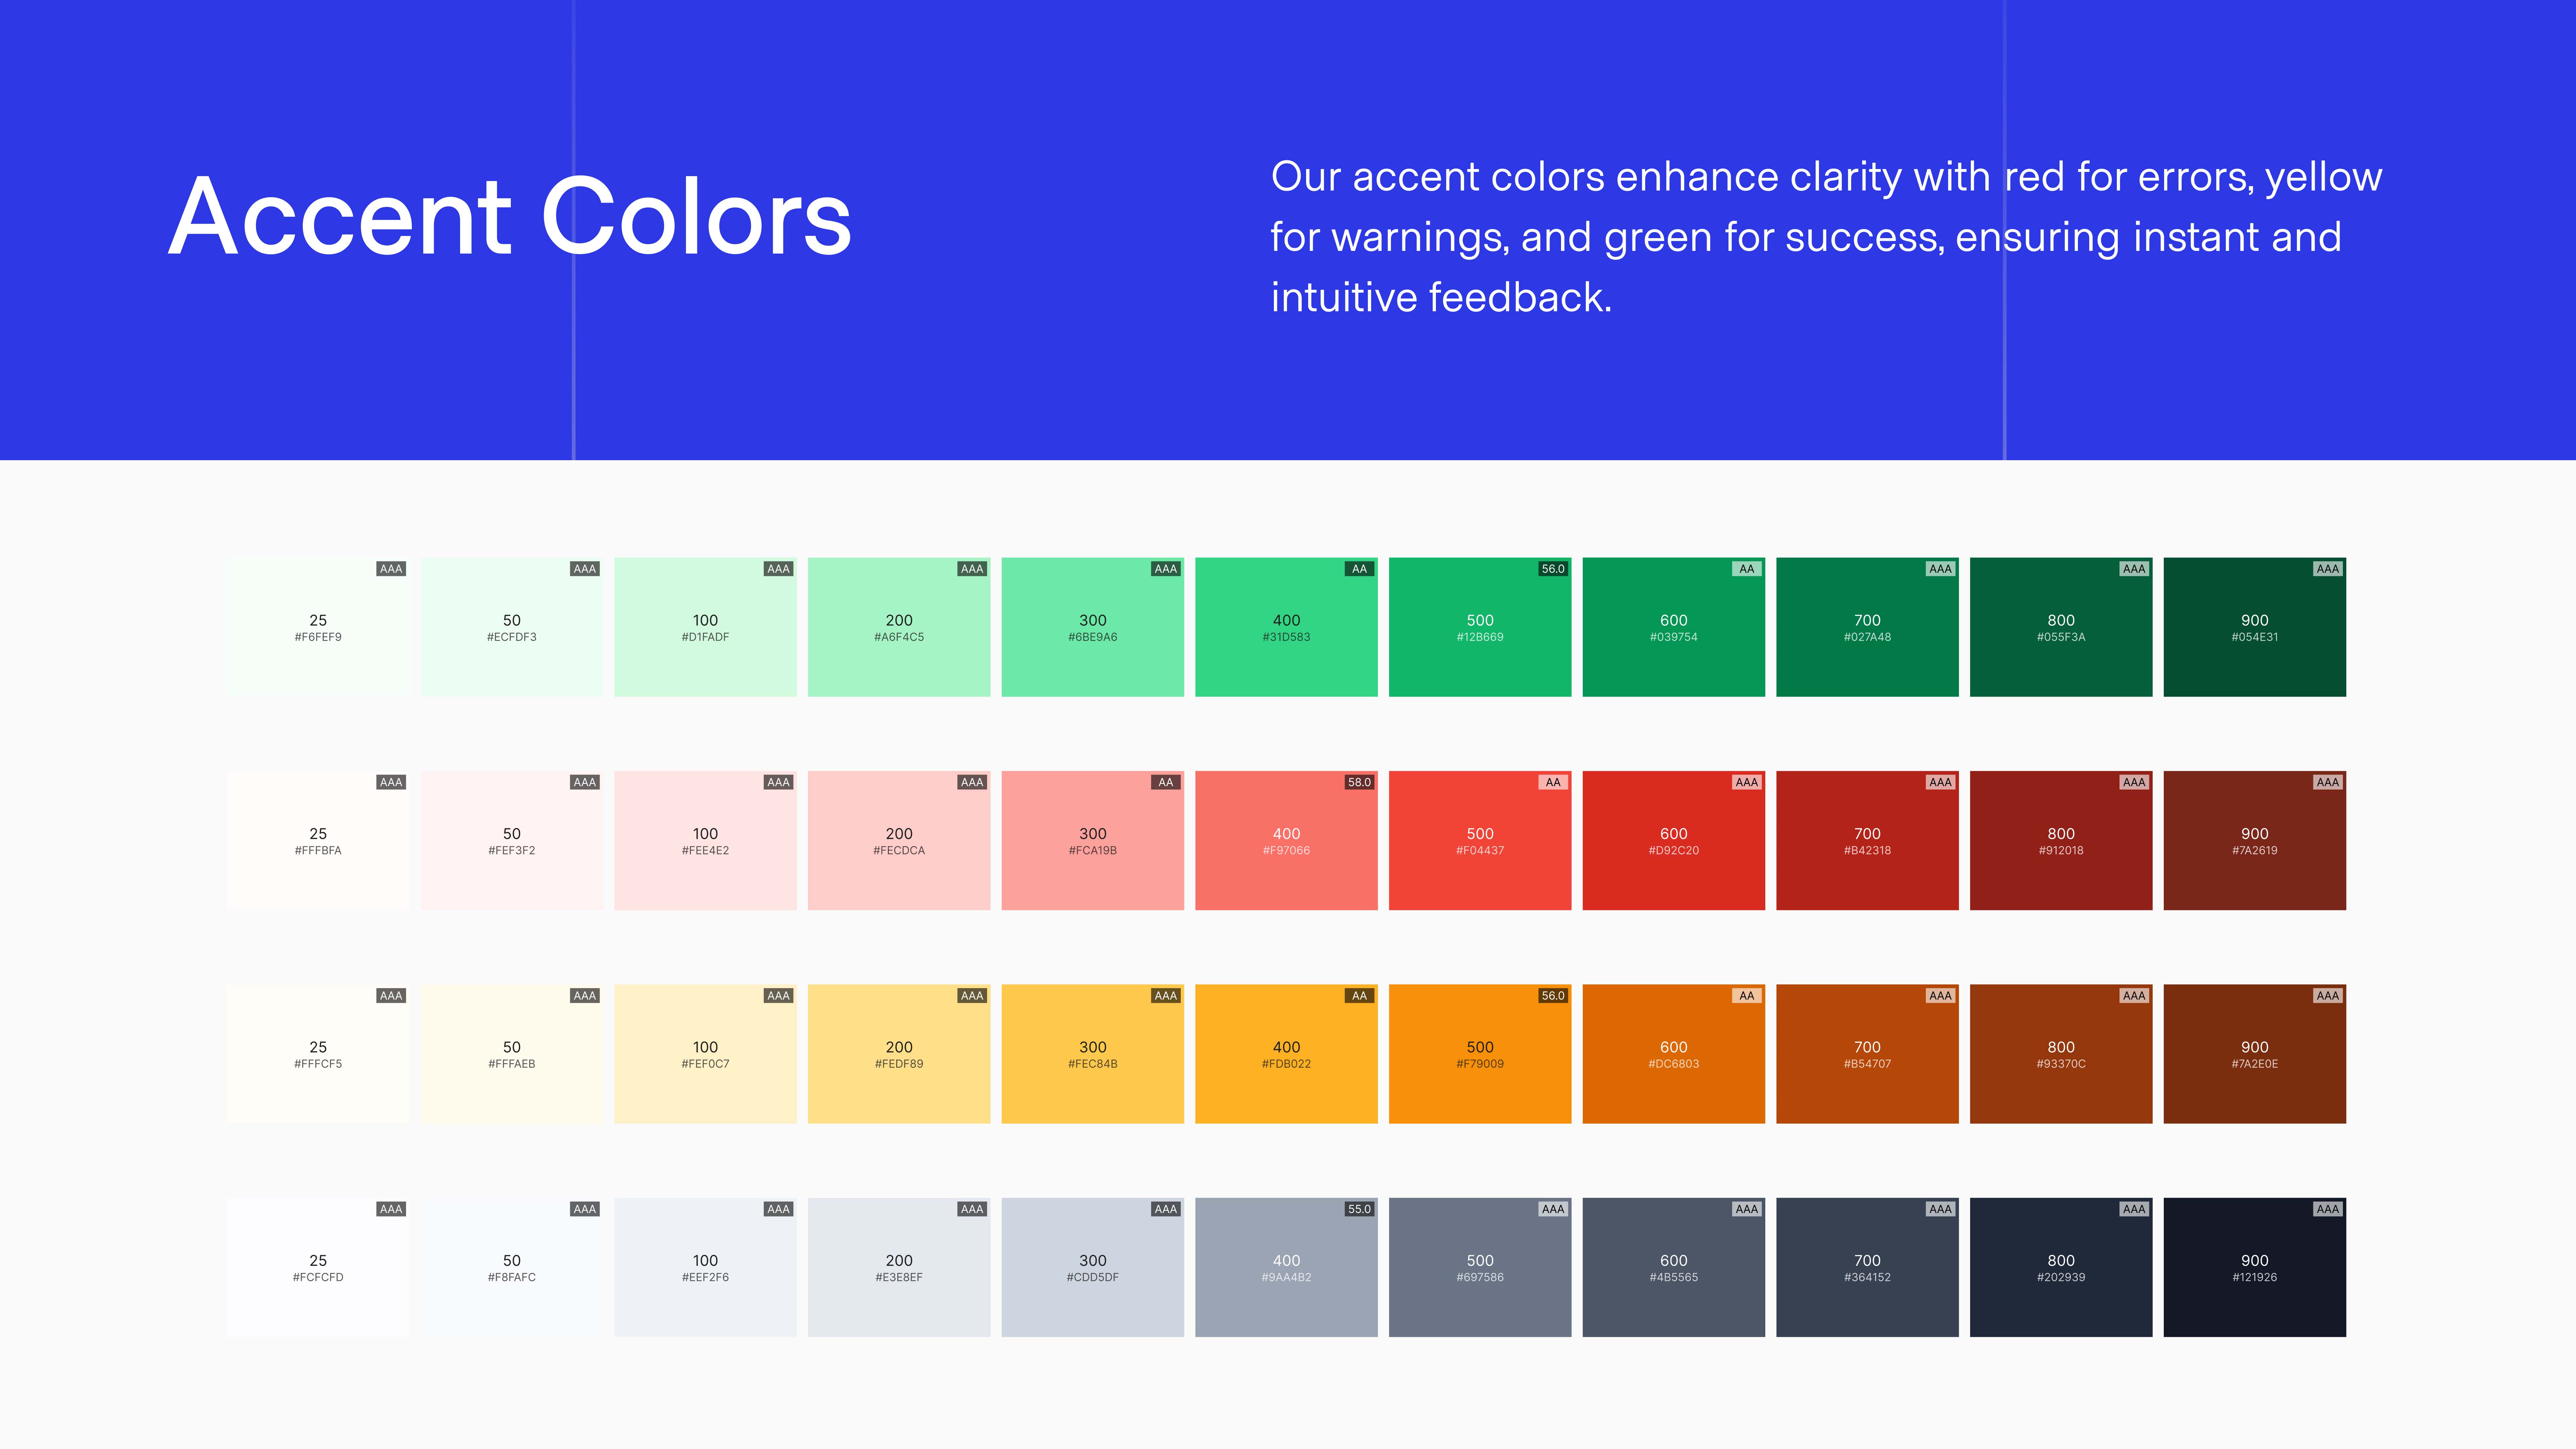The width and height of the screenshot is (2576, 1449).
Task: Select the orange 700 swatch #B54707
Action: click(x=1867, y=1054)
